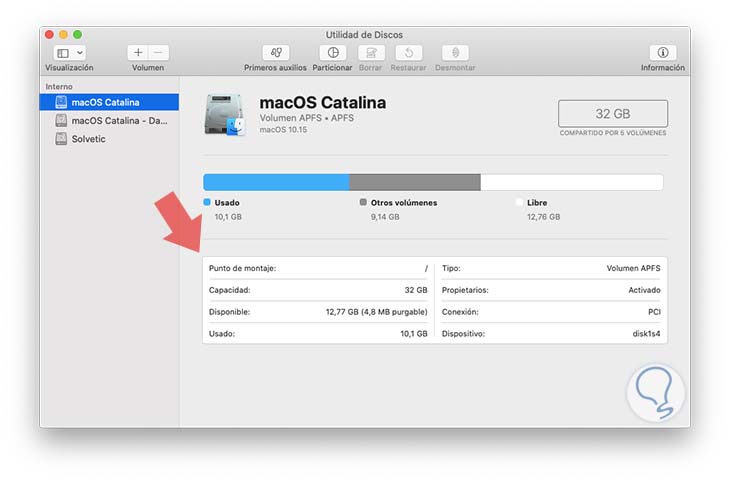Click the Solvetic disk icon in sidebar

pyautogui.click(x=61, y=139)
